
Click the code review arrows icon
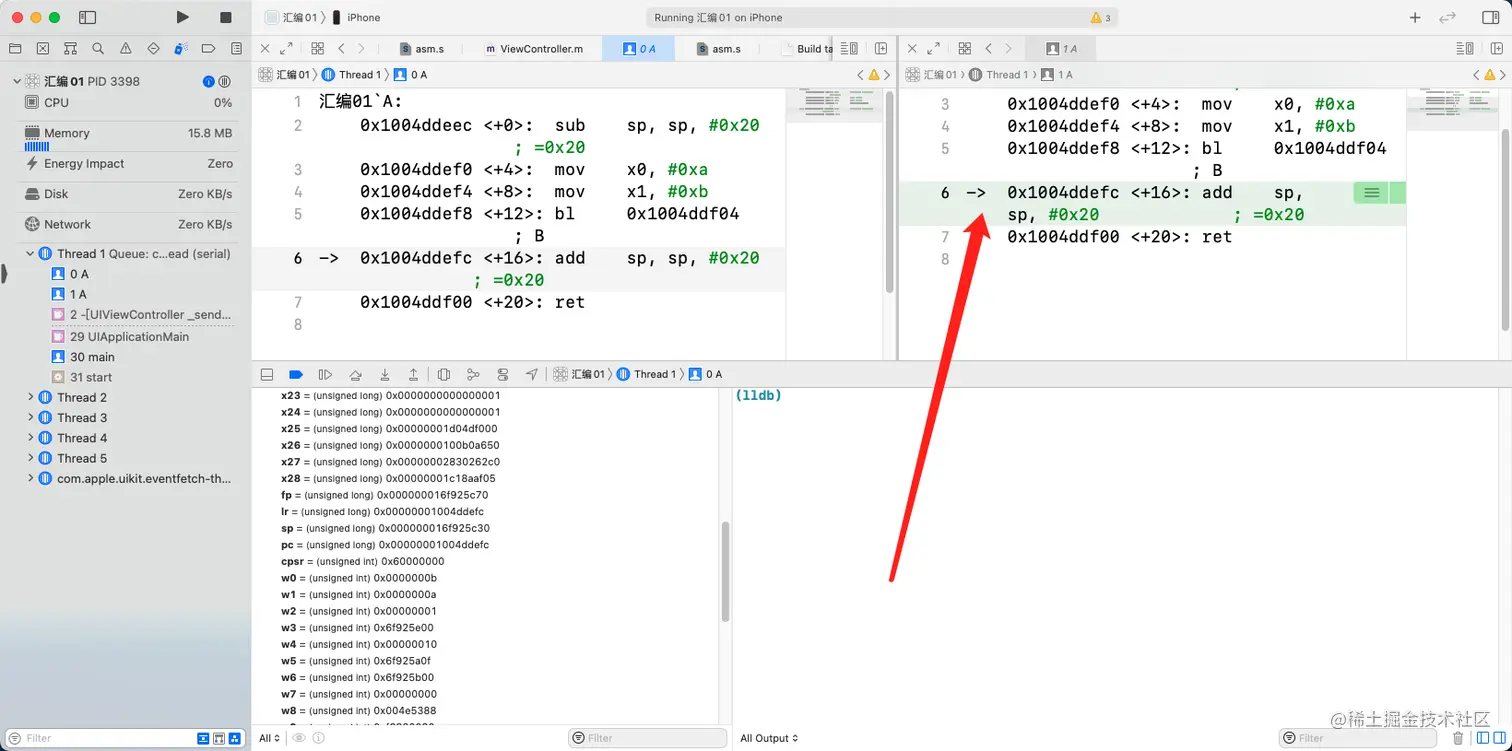coord(1447,17)
